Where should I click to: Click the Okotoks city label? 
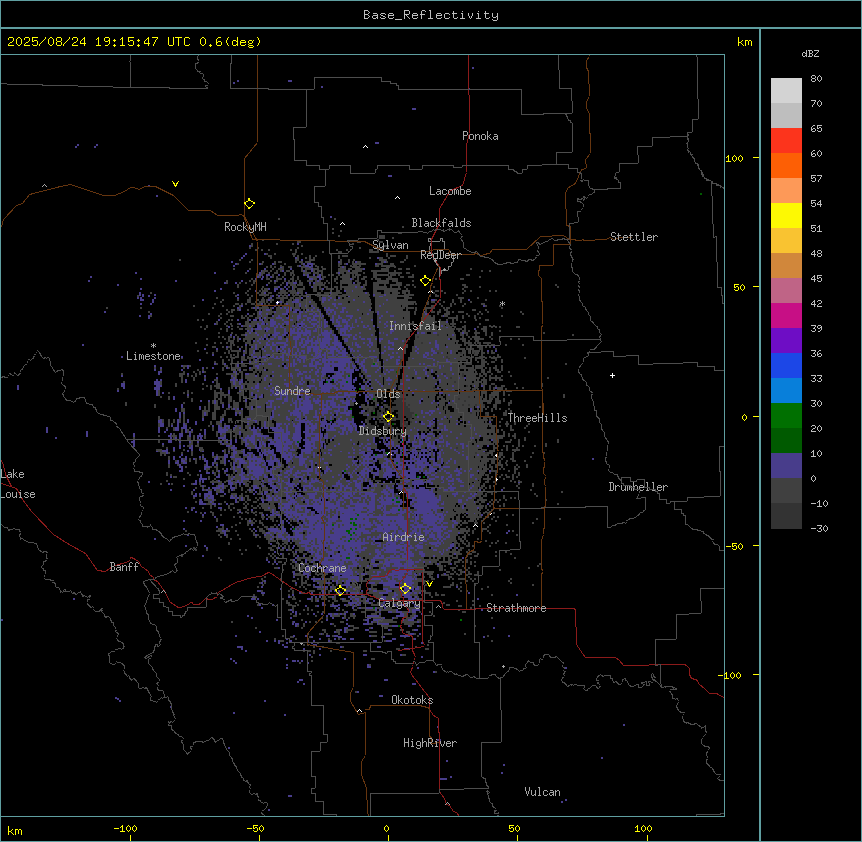tap(412, 700)
